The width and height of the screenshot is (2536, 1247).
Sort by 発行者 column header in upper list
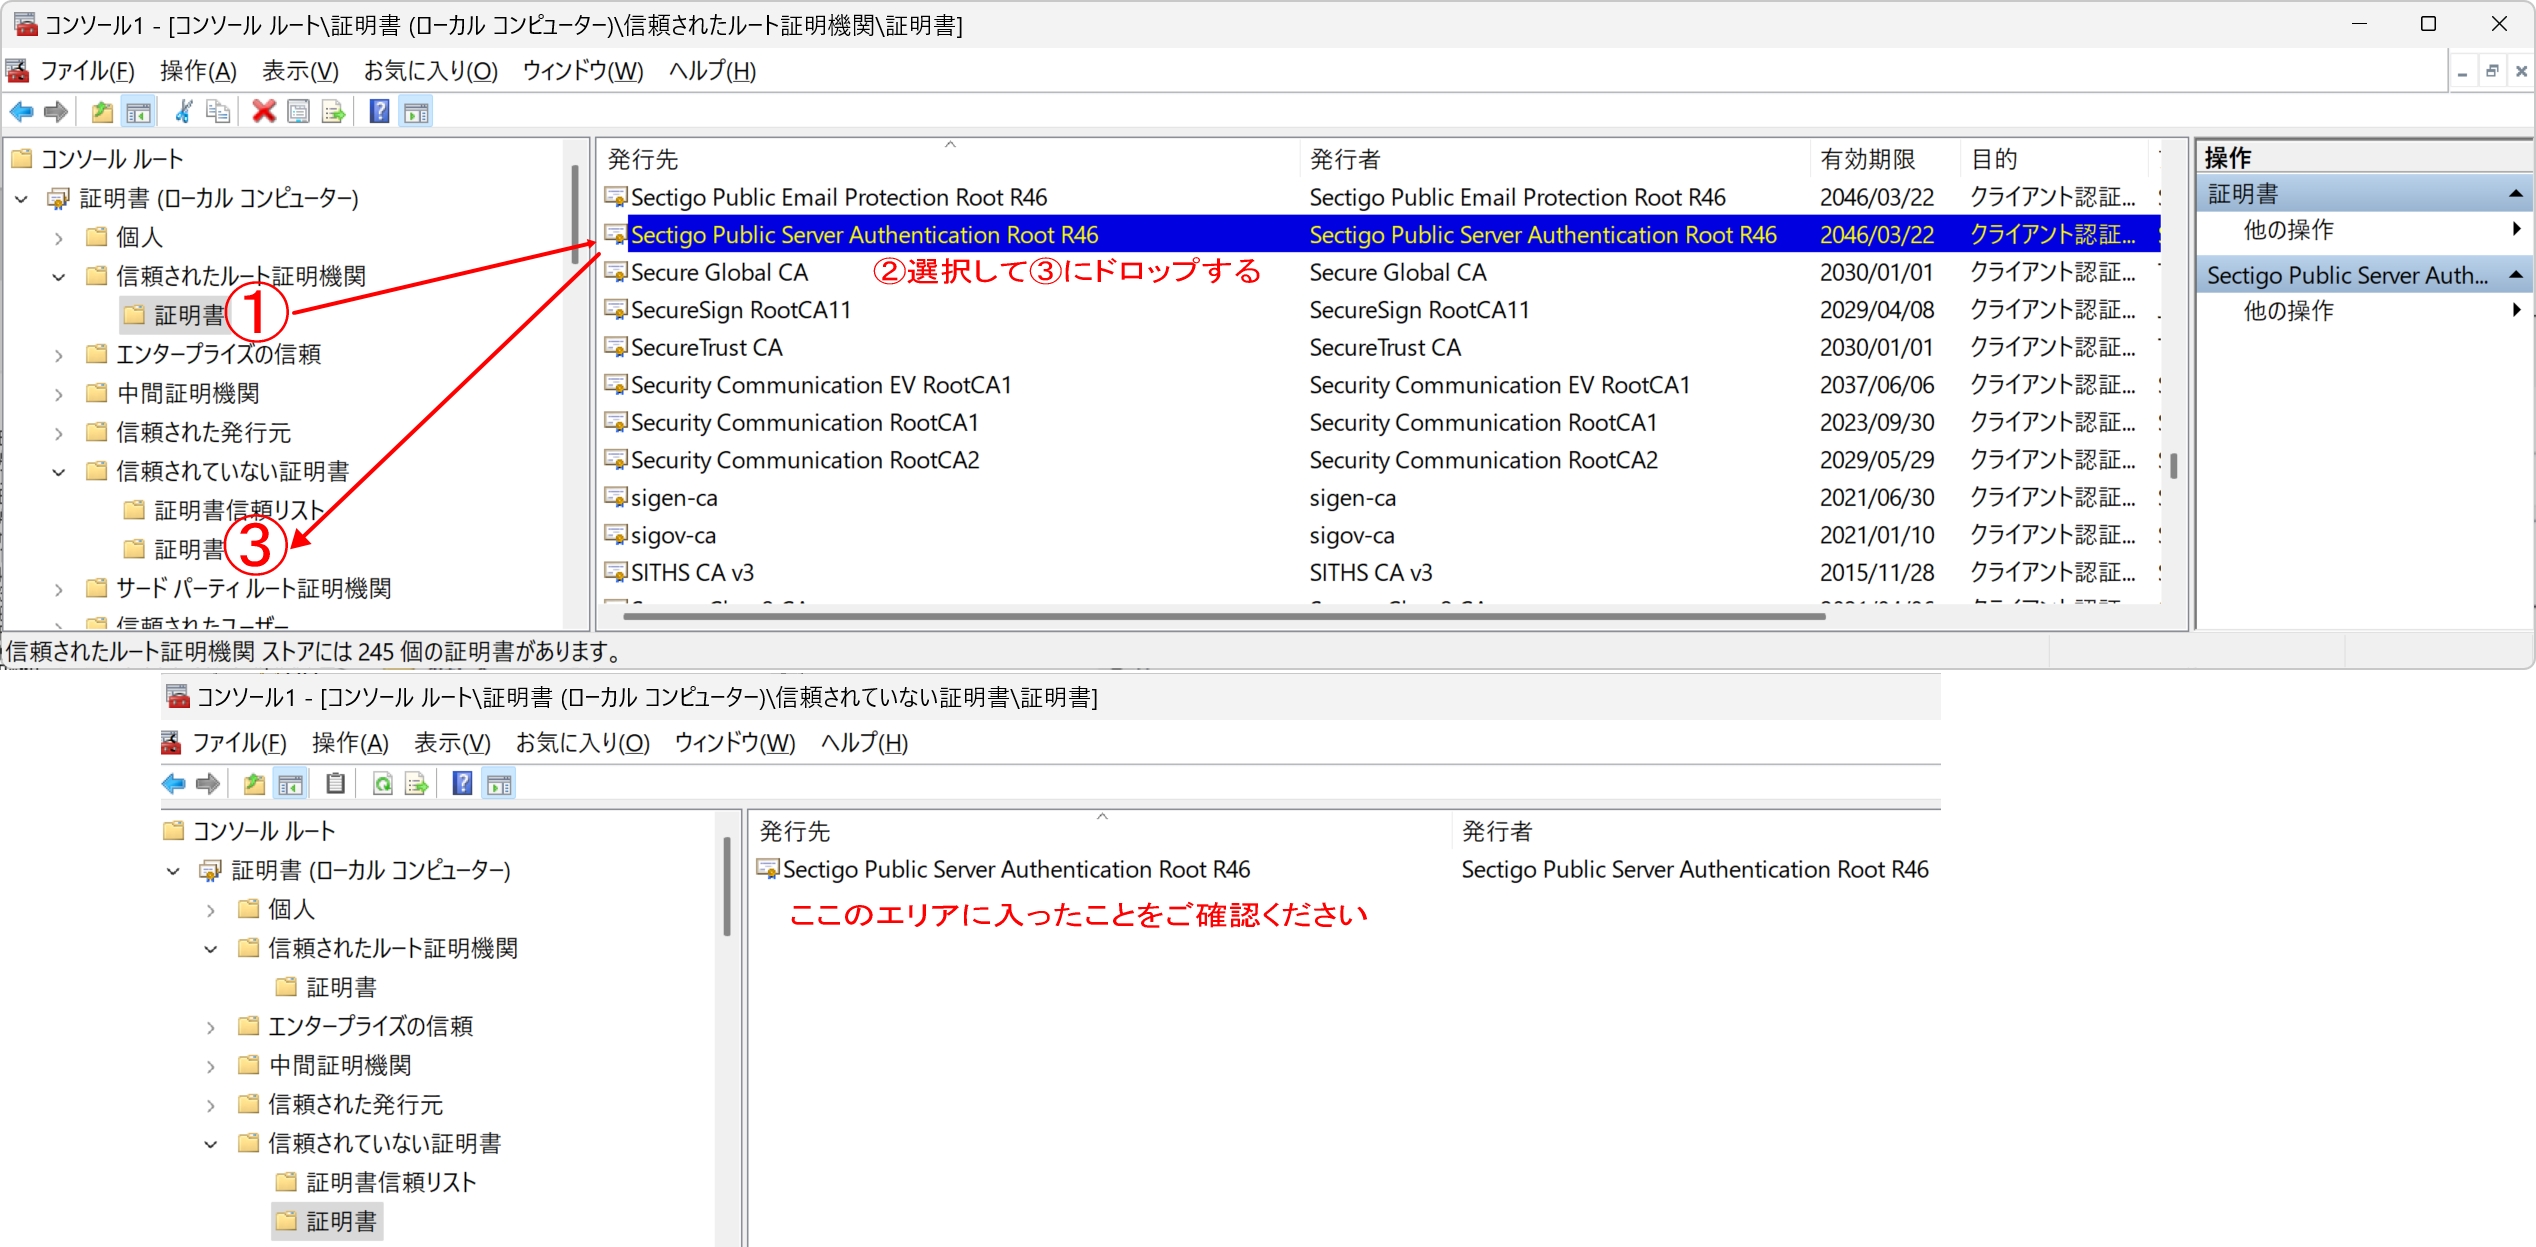click(1556, 159)
